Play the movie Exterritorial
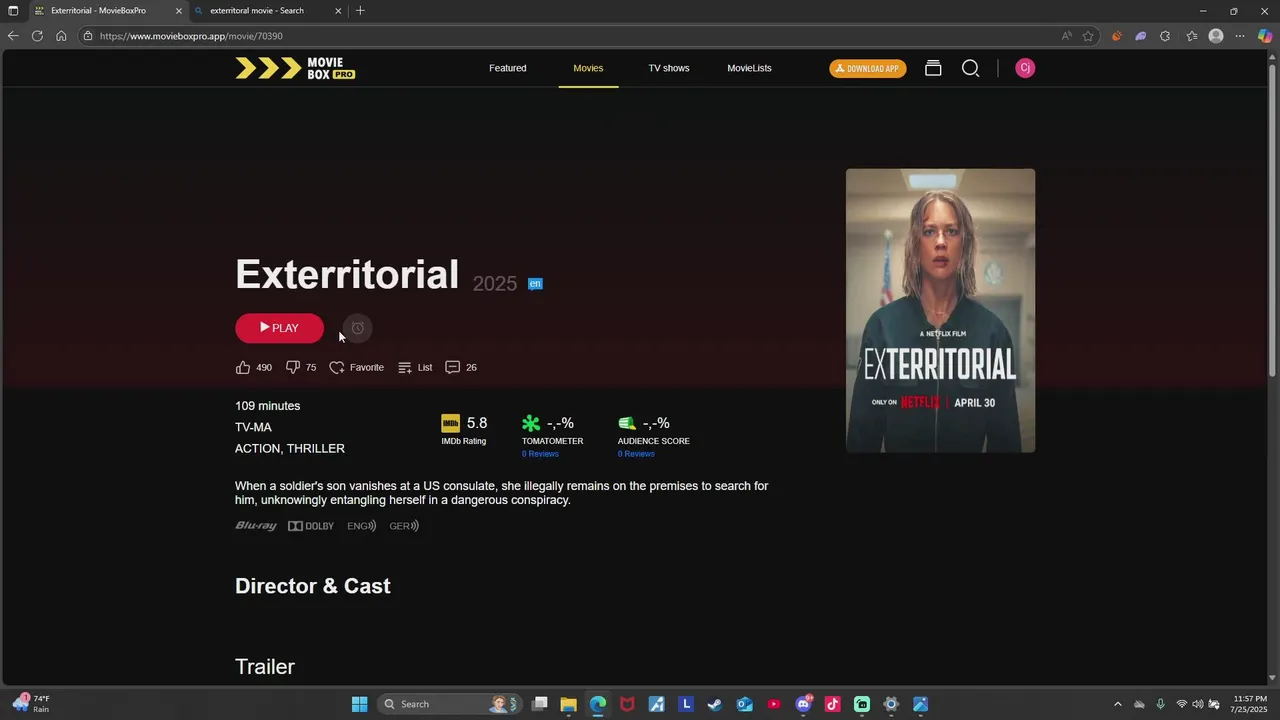Image resolution: width=1280 pixels, height=720 pixels. [279, 328]
